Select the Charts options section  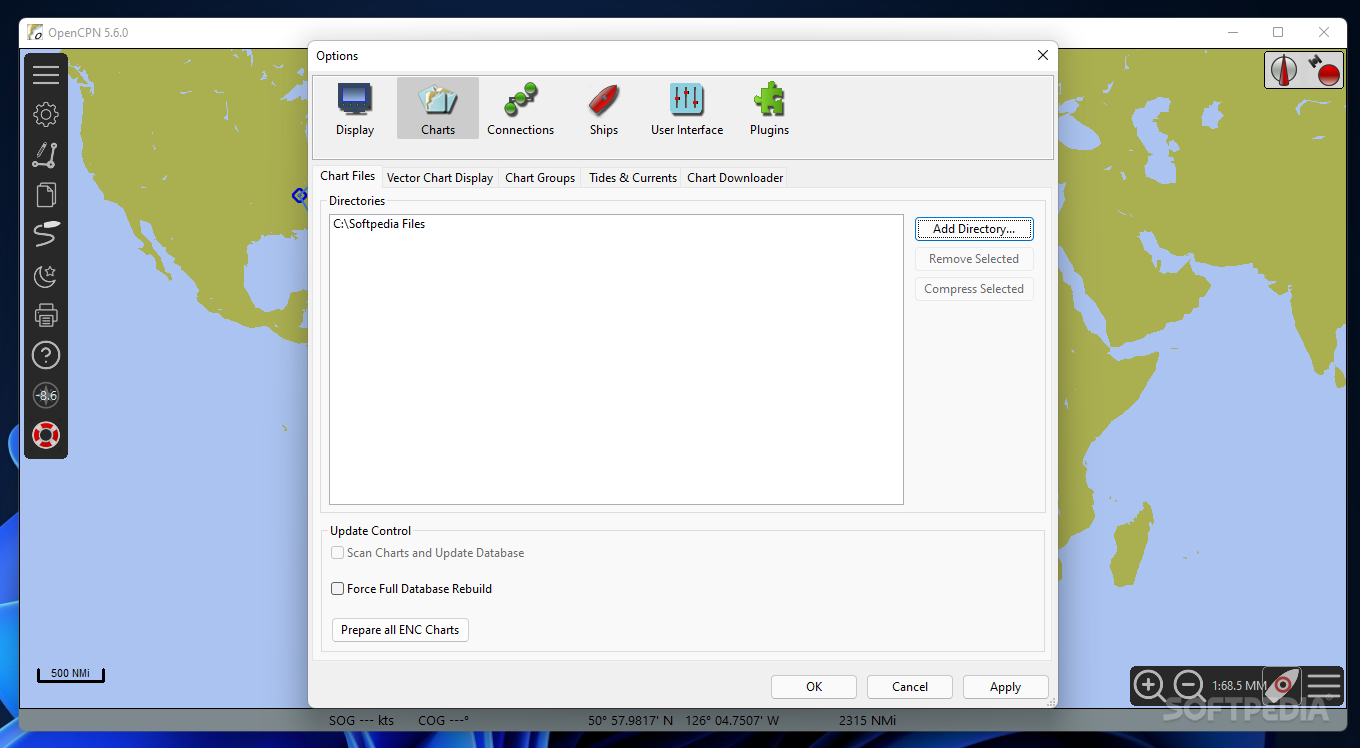coord(438,108)
